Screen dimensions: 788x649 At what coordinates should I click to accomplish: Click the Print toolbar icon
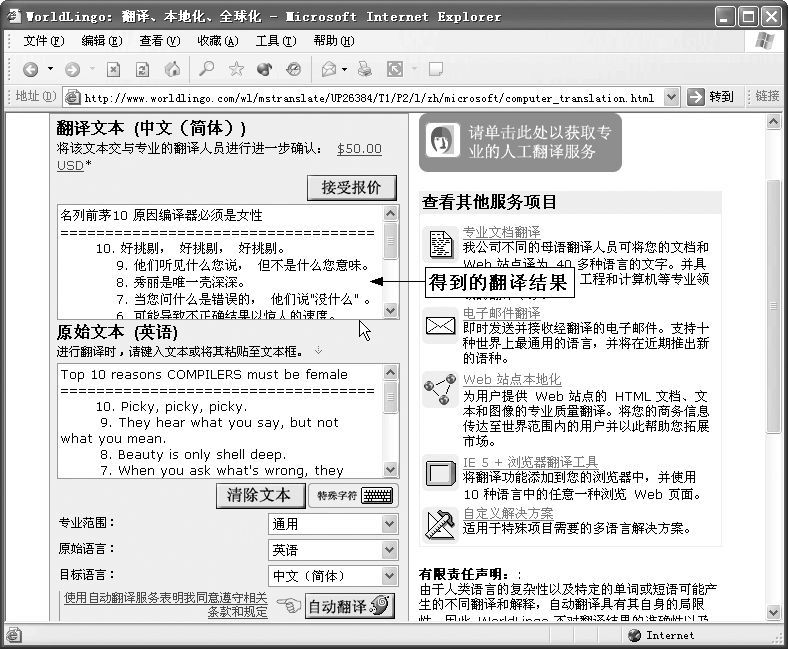(x=365, y=69)
